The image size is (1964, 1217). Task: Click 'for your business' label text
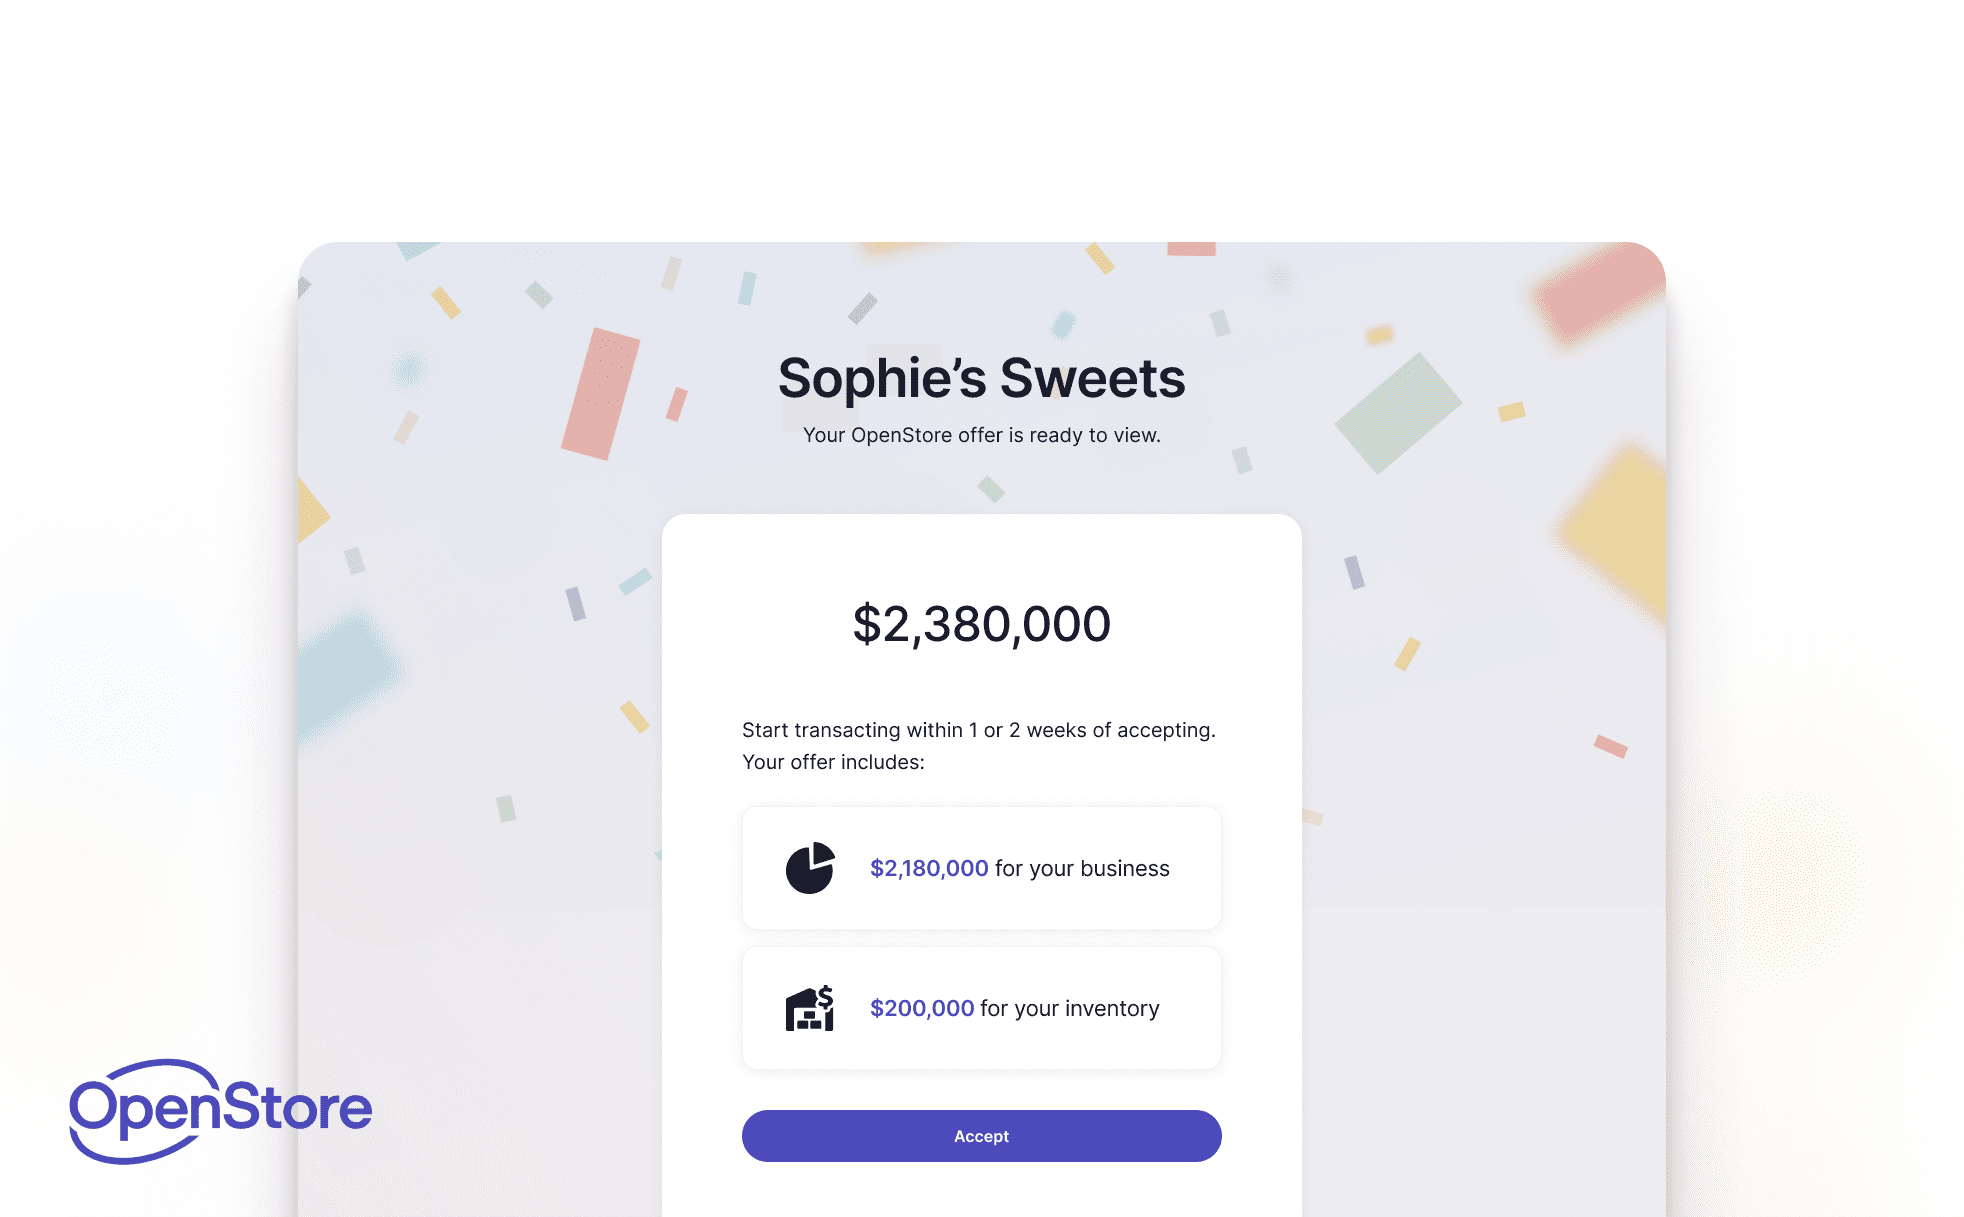click(1082, 868)
